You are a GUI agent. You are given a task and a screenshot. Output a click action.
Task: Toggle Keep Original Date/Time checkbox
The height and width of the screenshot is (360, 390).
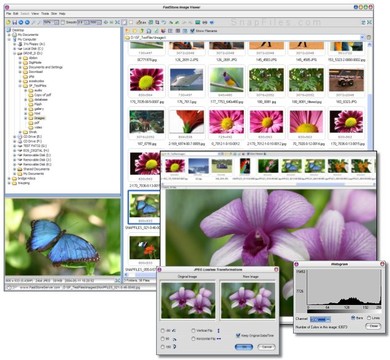[x=238, y=335]
